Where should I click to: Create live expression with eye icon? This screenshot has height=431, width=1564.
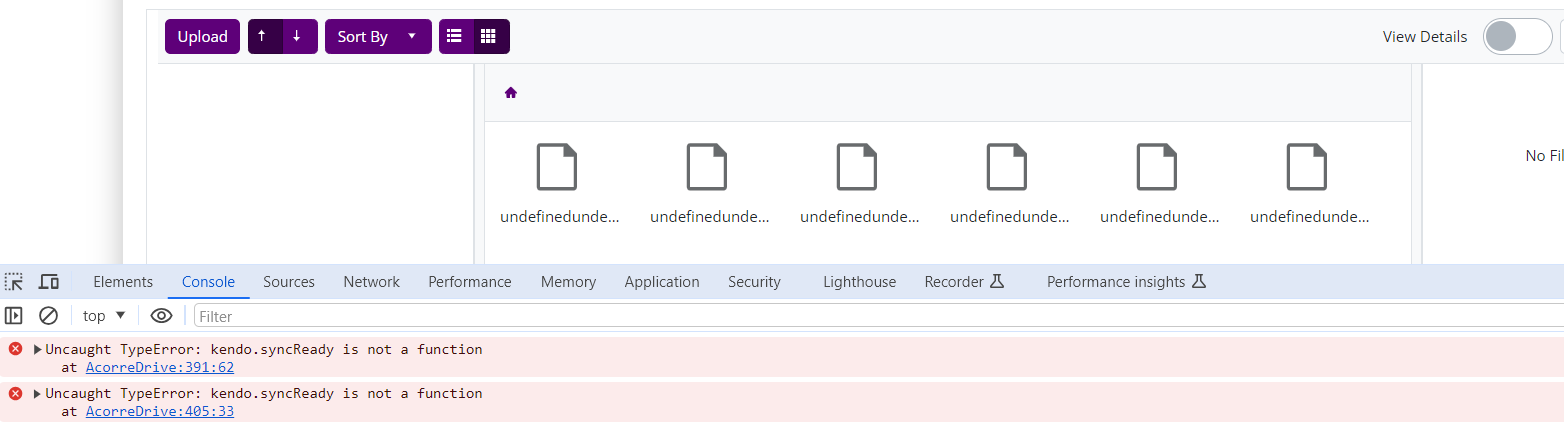coord(161,316)
